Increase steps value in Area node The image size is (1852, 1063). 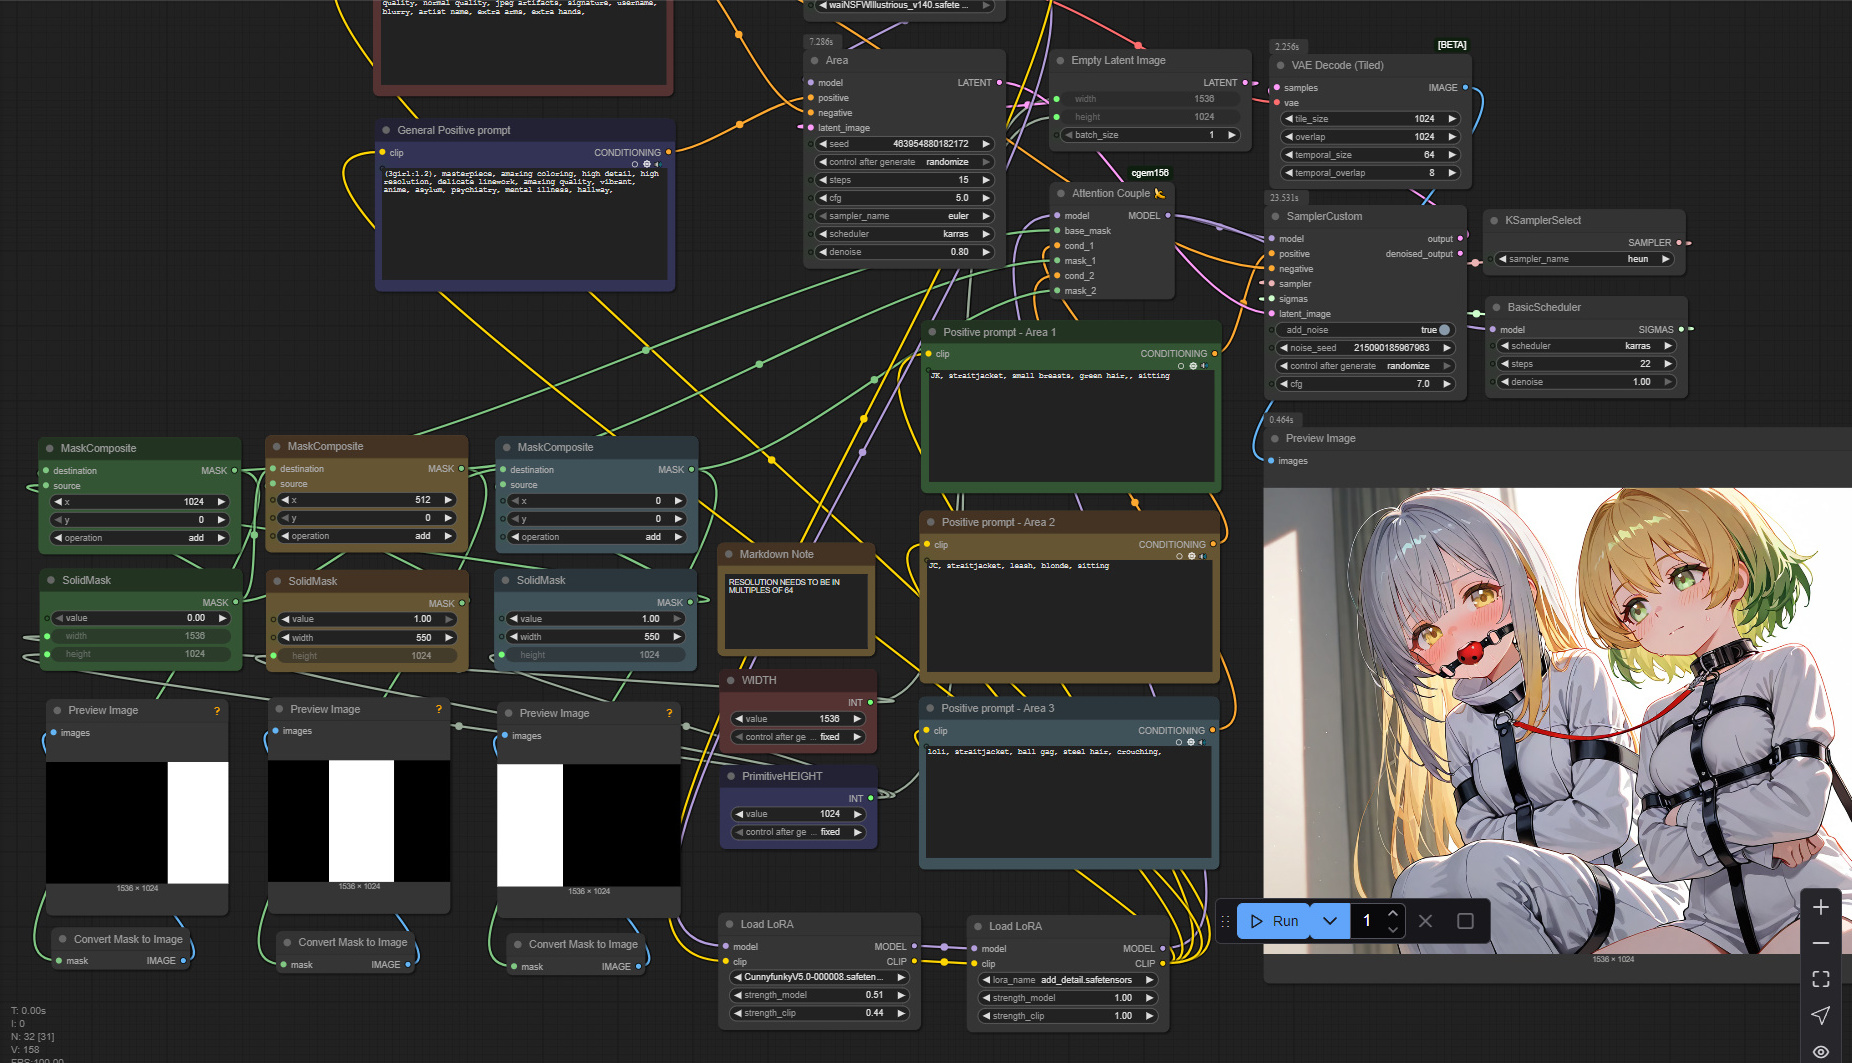pyautogui.click(x=985, y=180)
